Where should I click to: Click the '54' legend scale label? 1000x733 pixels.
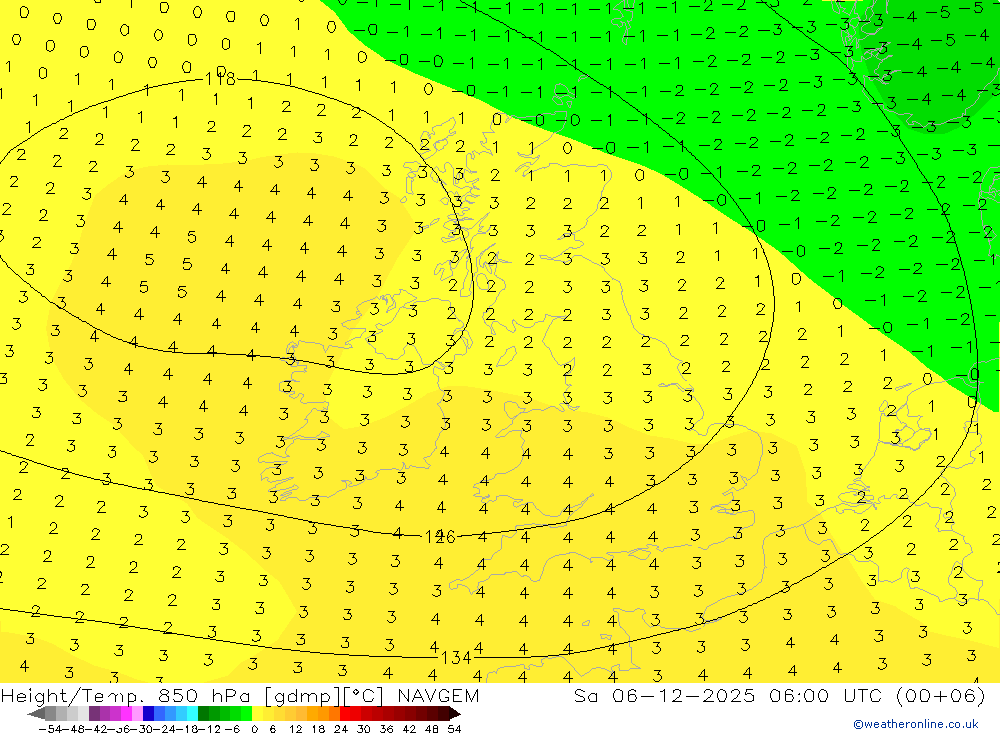tap(454, 729)
